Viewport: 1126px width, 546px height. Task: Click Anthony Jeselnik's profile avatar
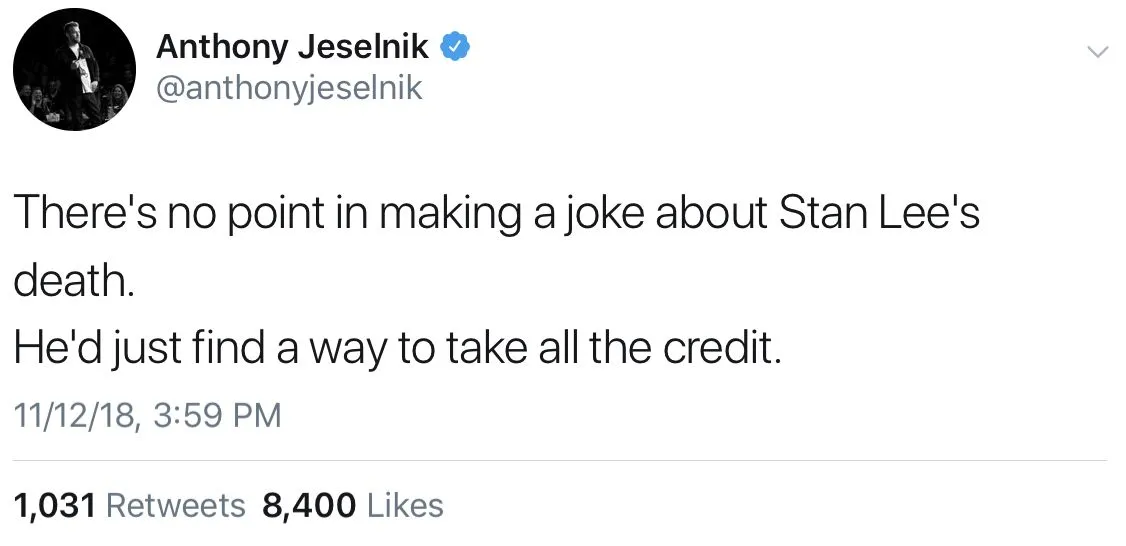(74, 71)
